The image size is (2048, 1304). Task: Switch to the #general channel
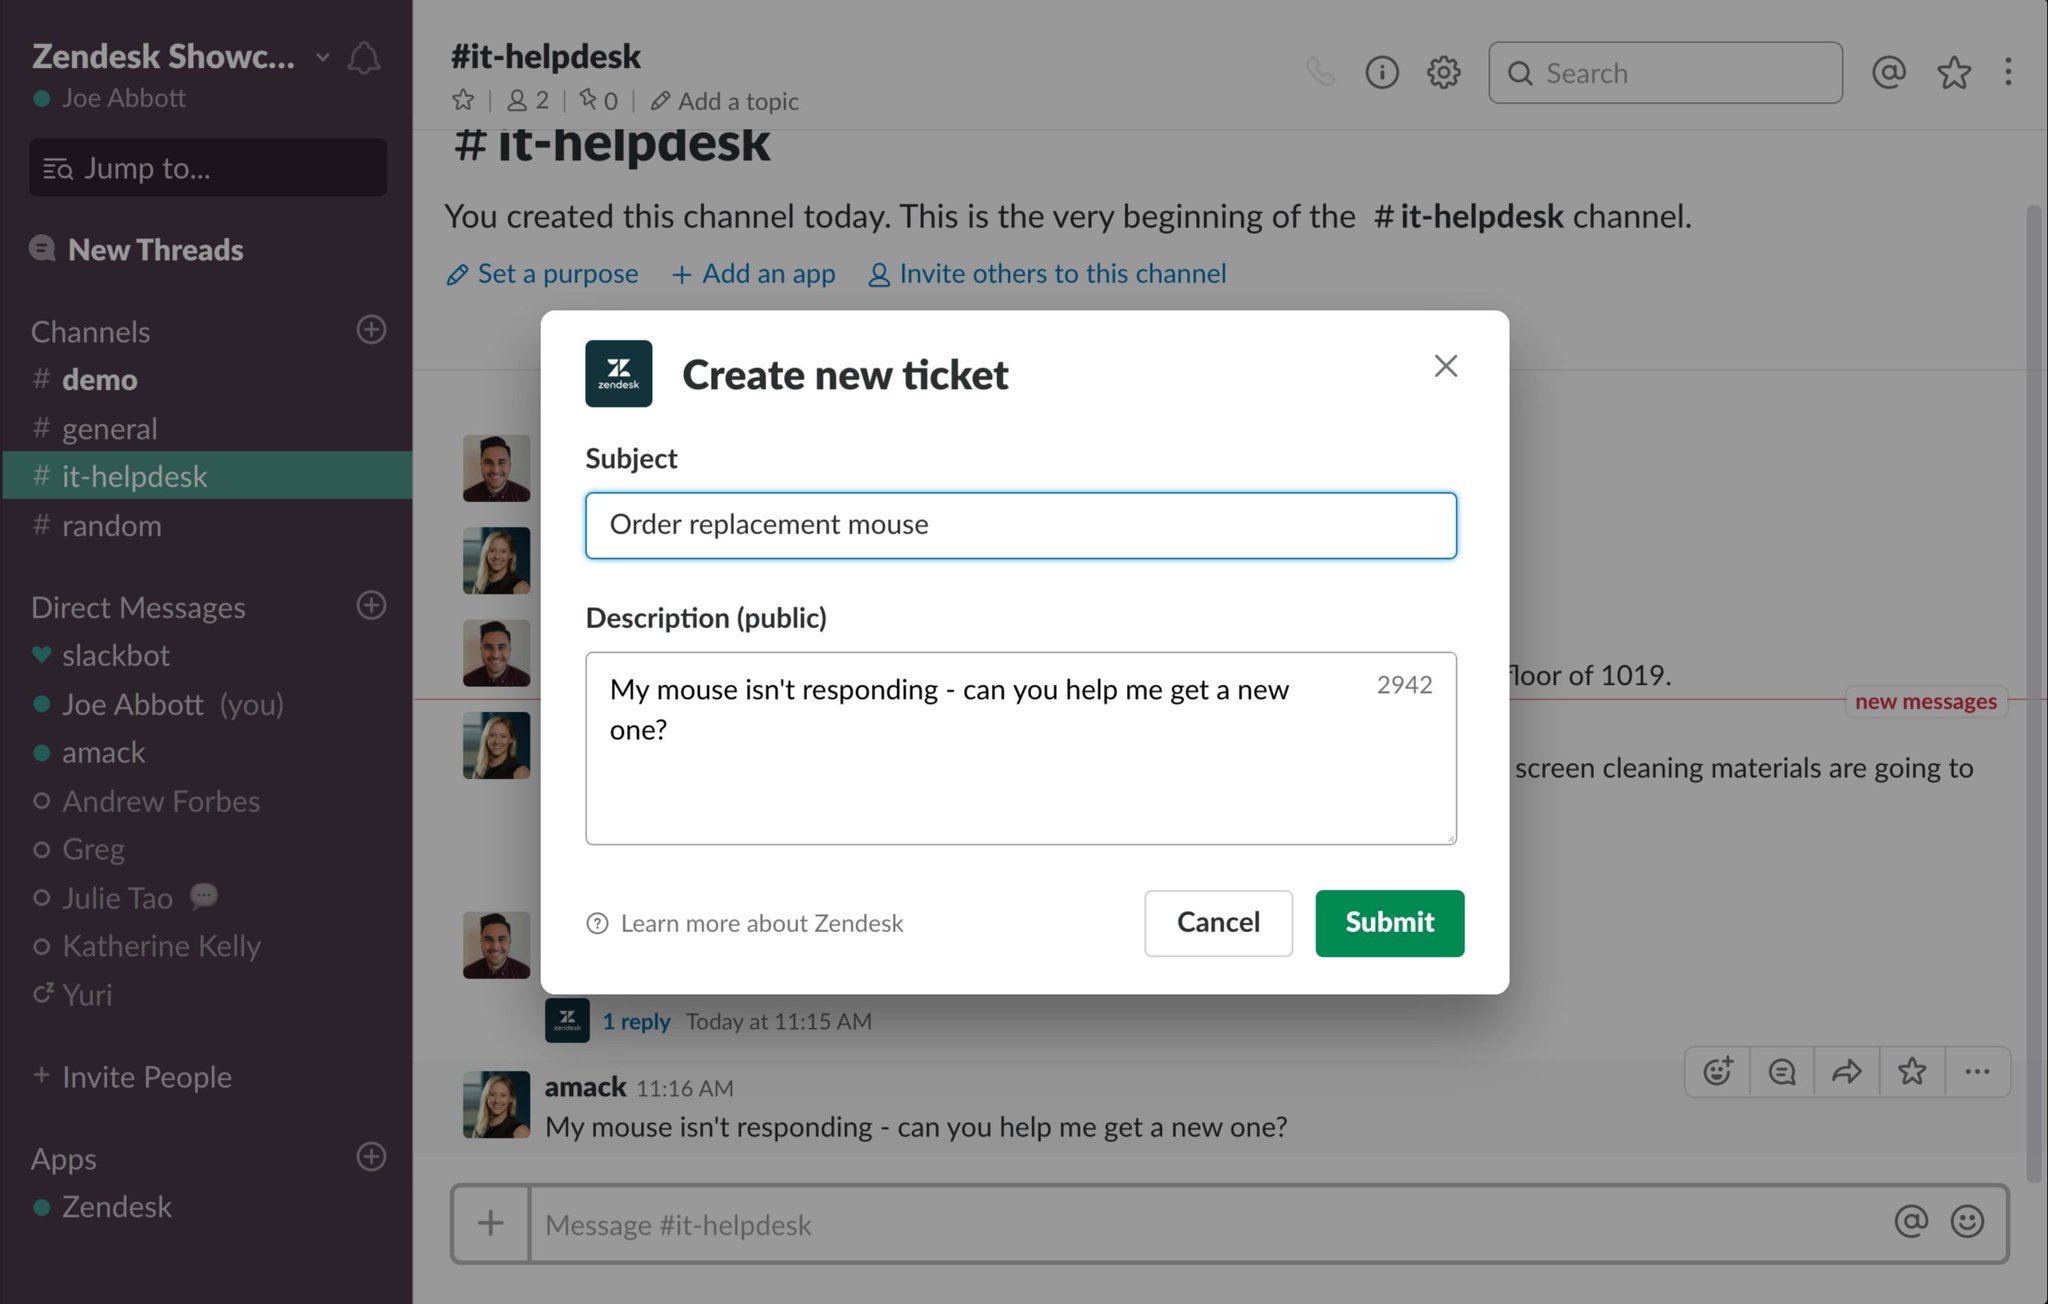point(110,428)
